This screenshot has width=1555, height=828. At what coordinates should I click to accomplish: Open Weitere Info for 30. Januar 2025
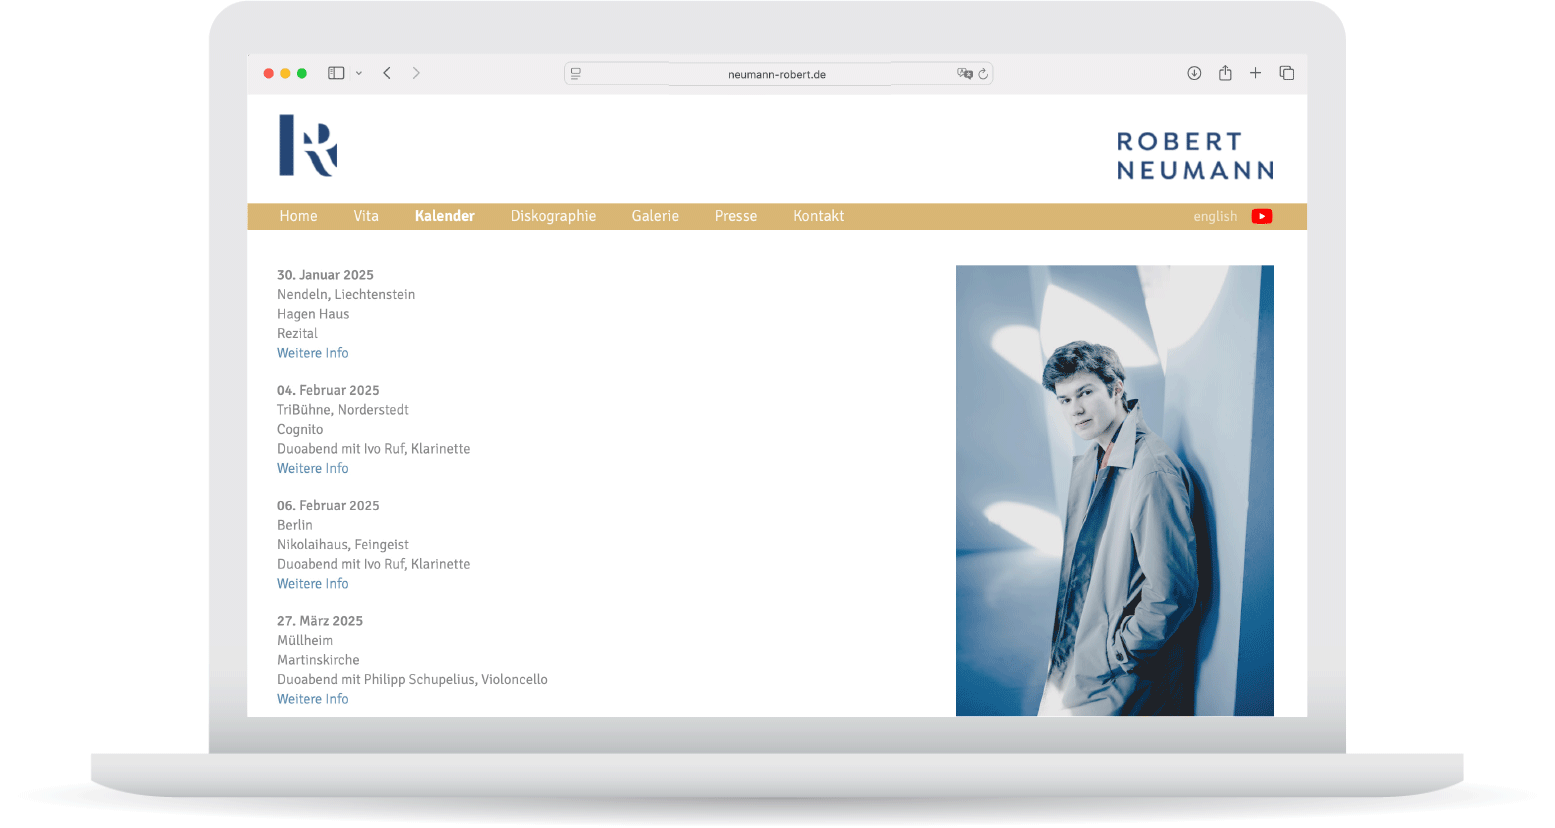pos(313,353)
